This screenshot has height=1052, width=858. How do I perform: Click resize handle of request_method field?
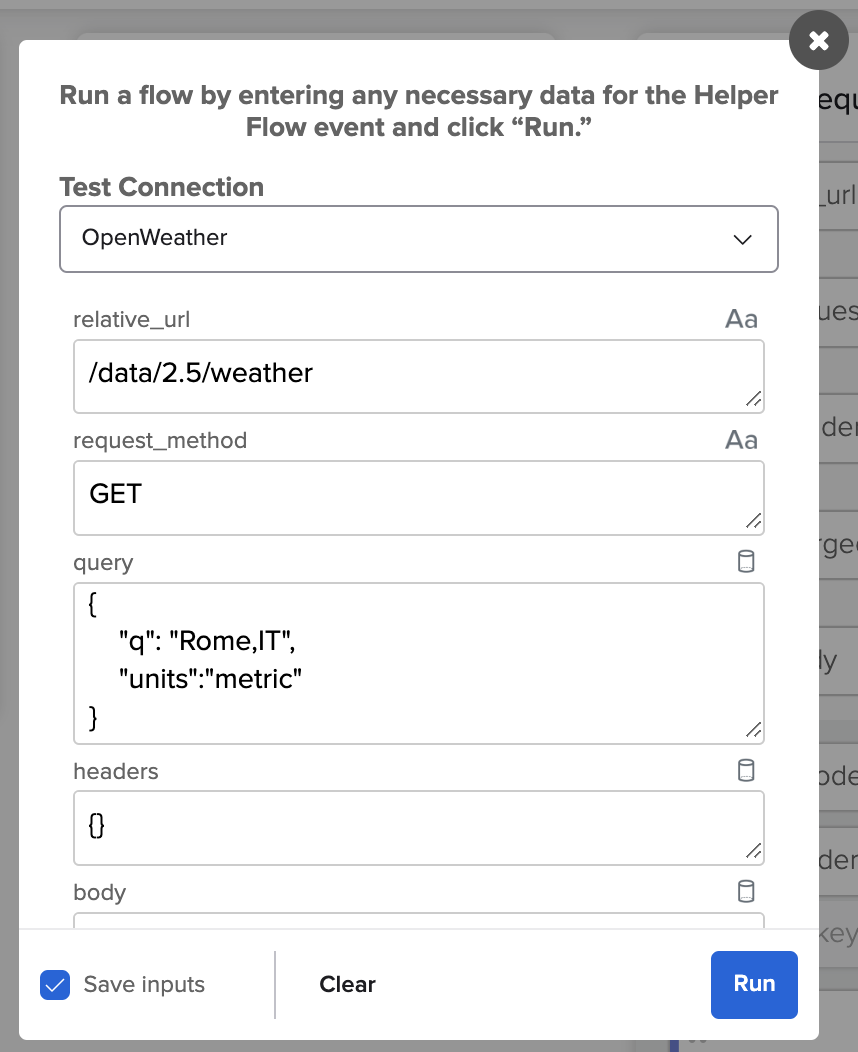pyautogui.click(x=754, y=520)
